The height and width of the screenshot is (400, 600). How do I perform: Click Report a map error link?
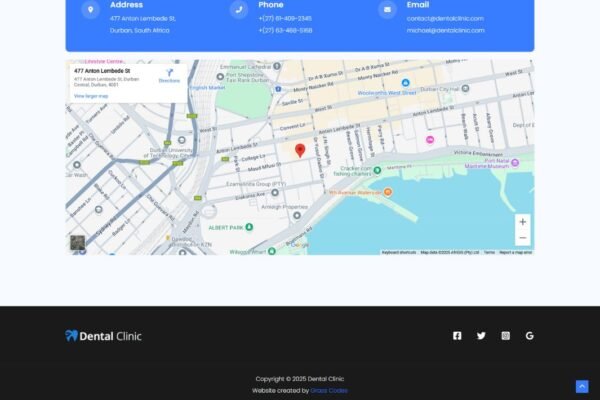click(x=515, y=252)
